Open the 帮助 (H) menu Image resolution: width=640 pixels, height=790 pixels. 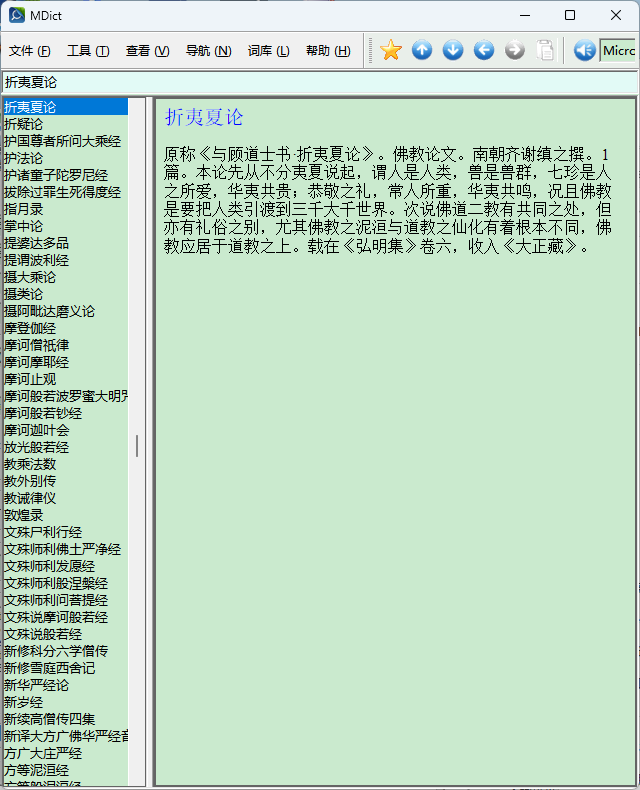pyautogui.click(x=328, y=51)
